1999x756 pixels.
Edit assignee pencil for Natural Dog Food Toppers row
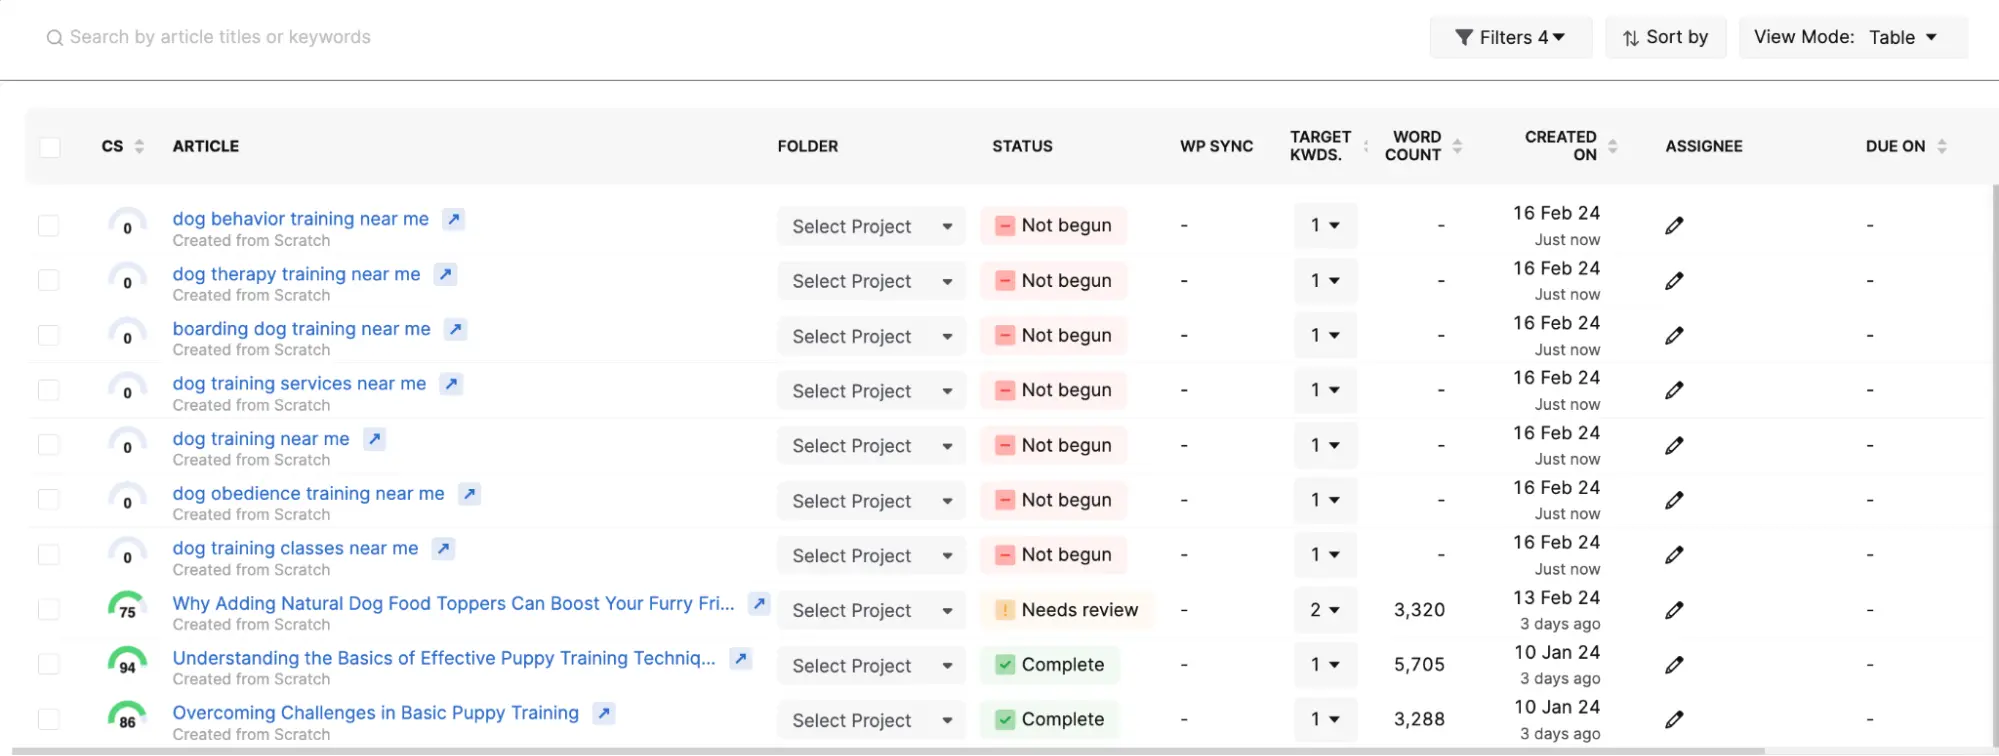[1675, 610]
